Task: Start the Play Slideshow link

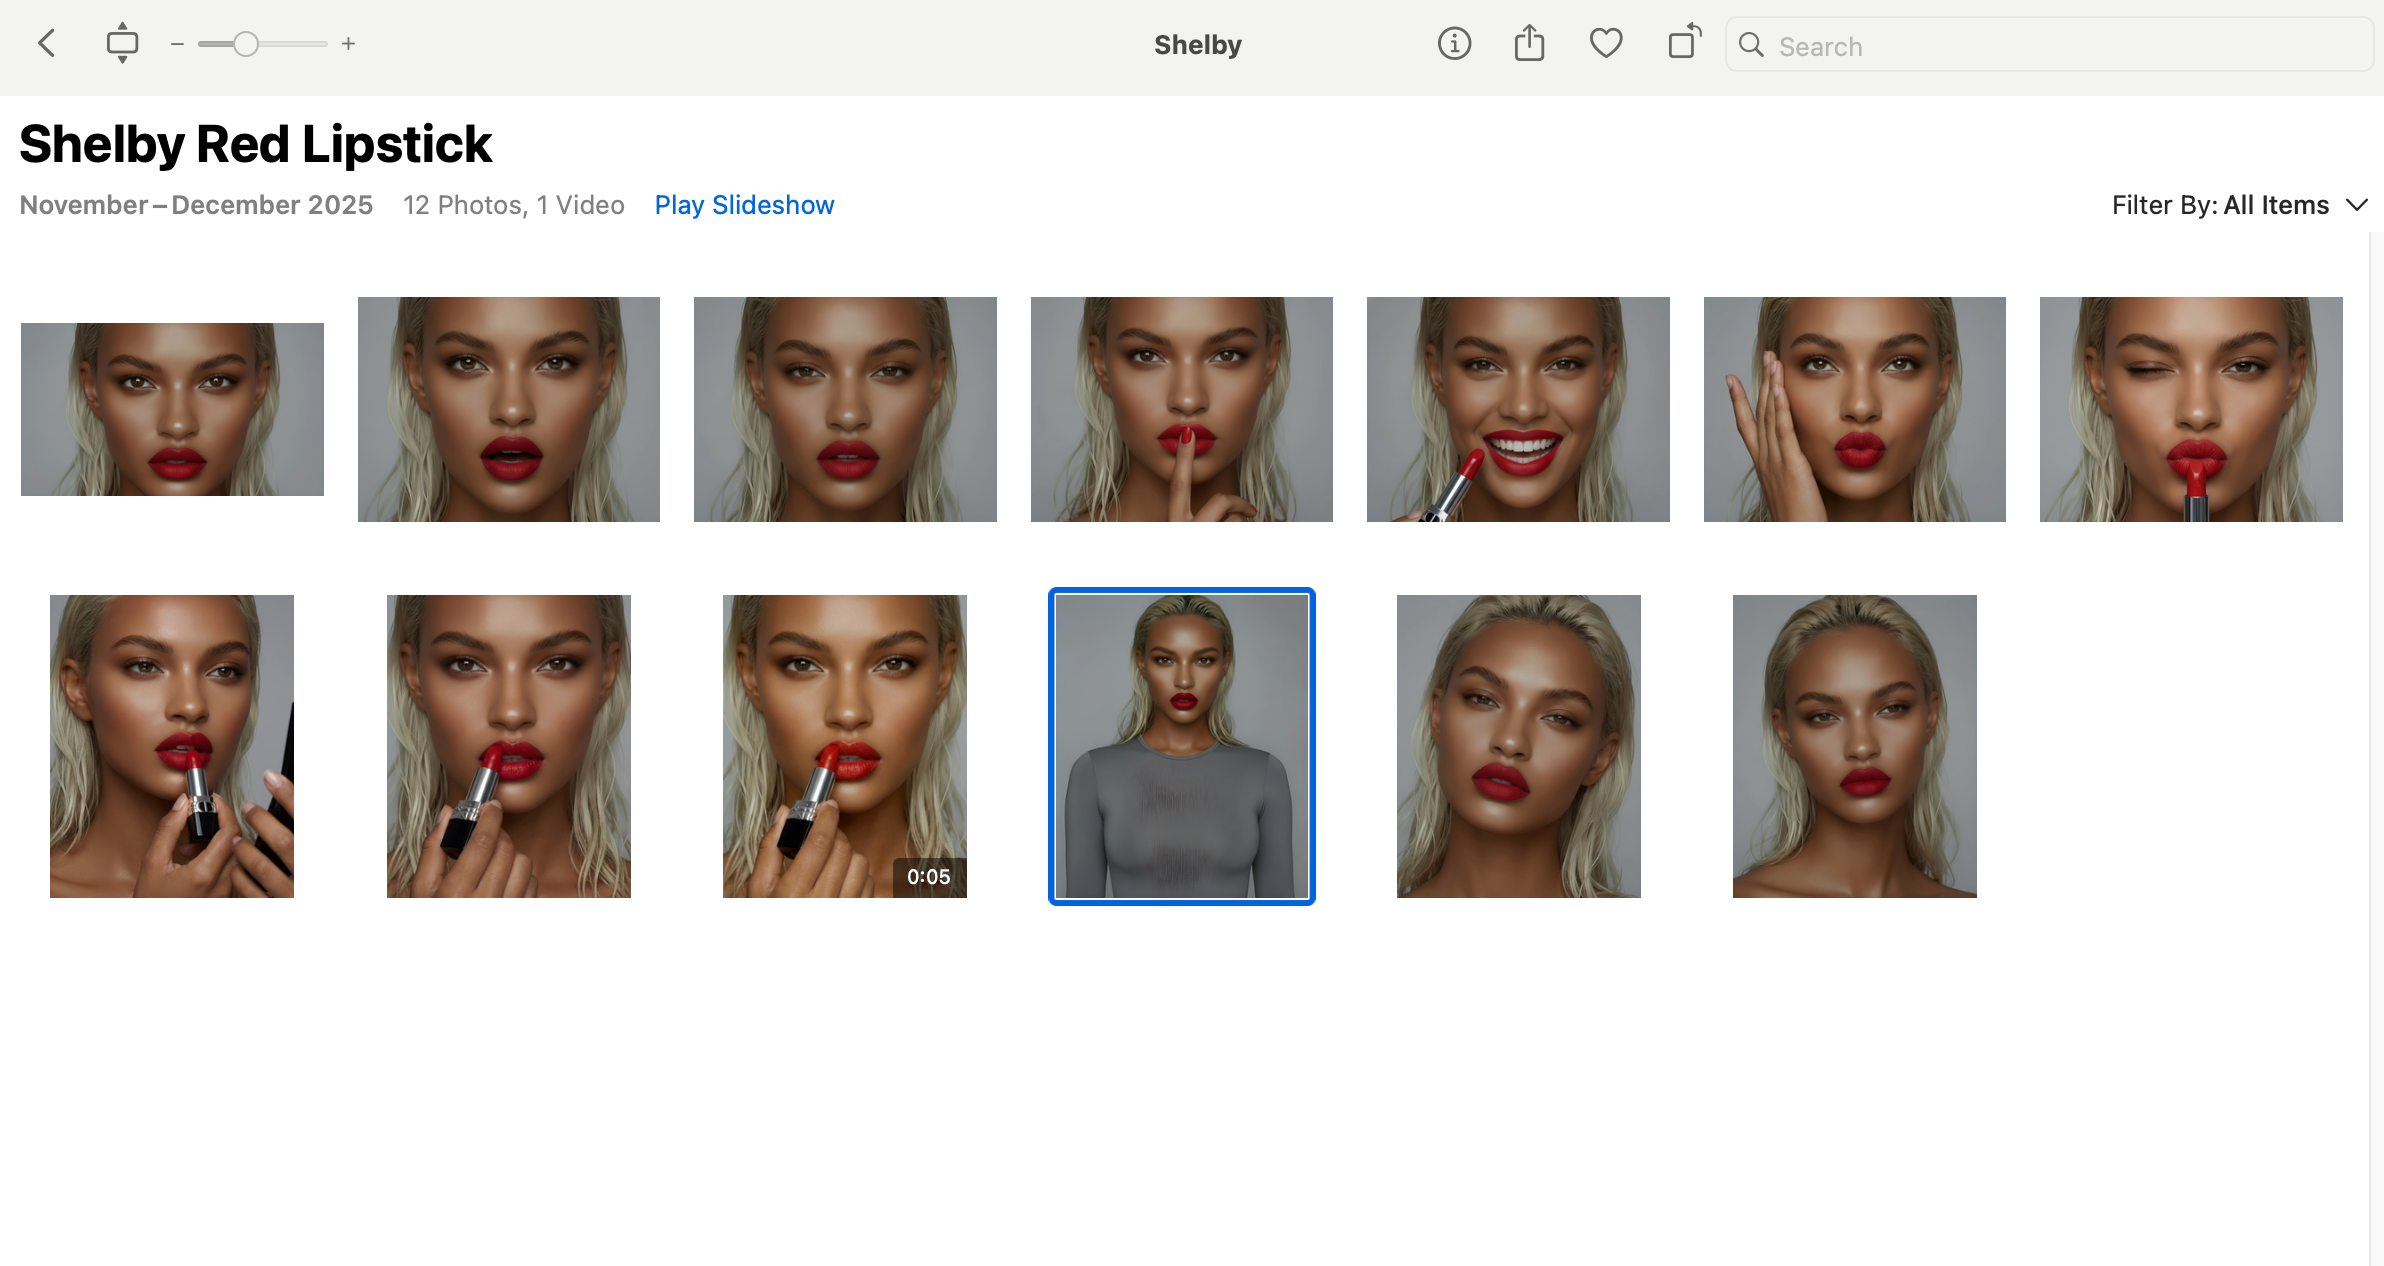Action: 744,205
